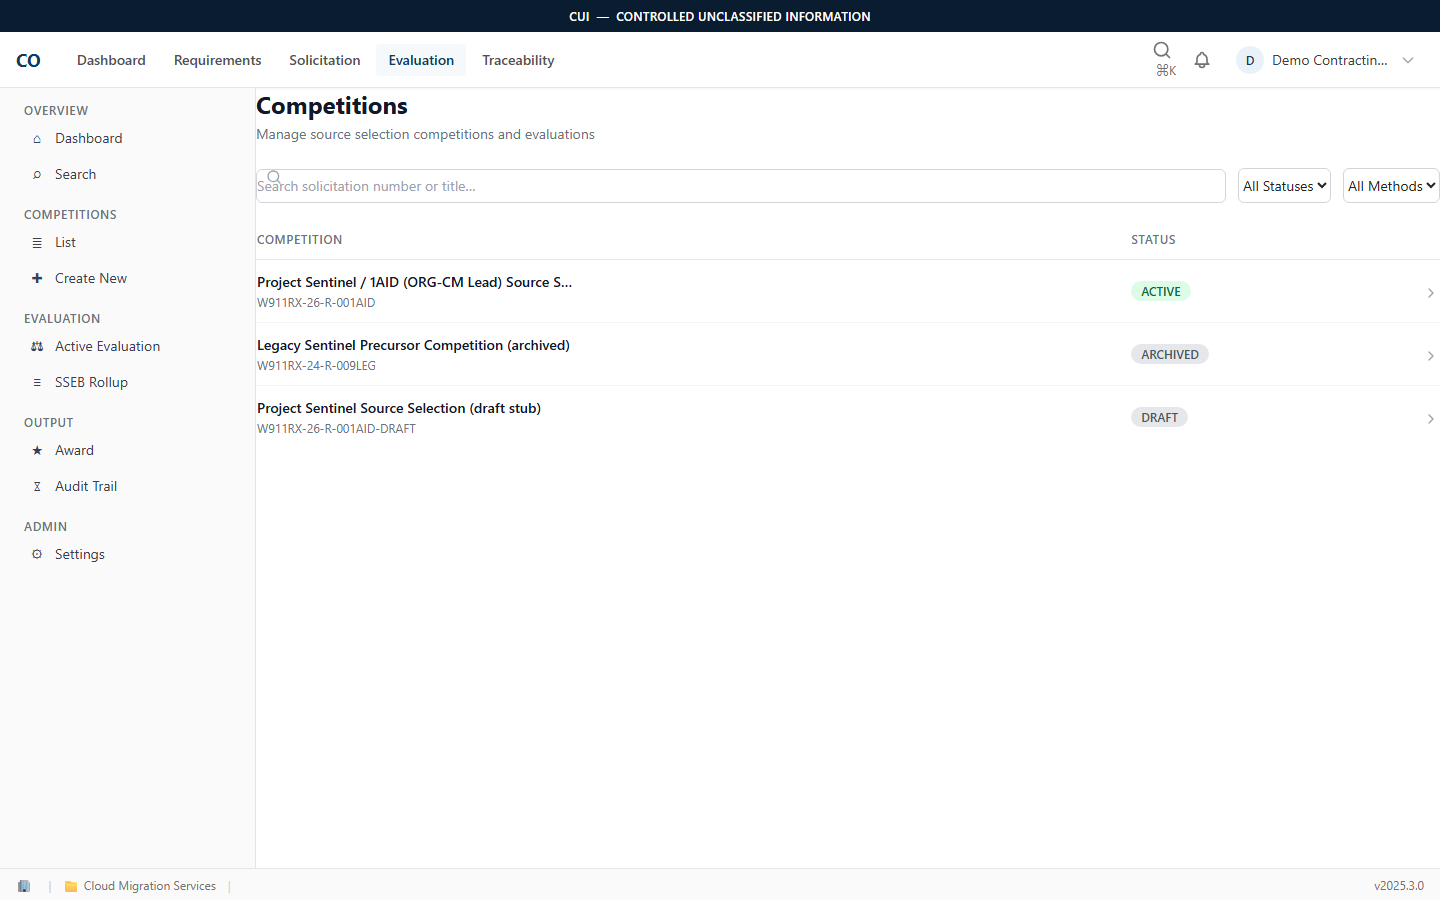Click the Active Evaluation scales icon

click(x=37, y=347)
